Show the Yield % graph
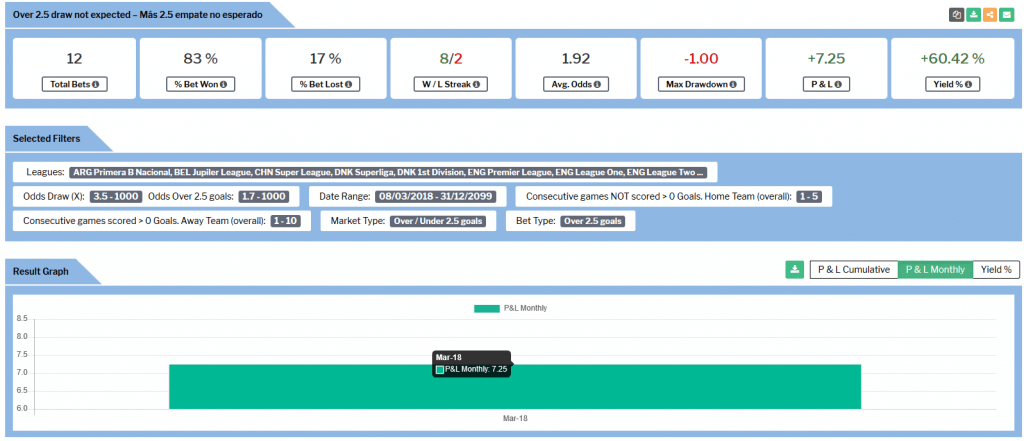This screenshot has width=1024, height=441. click(x=996, y=269)
